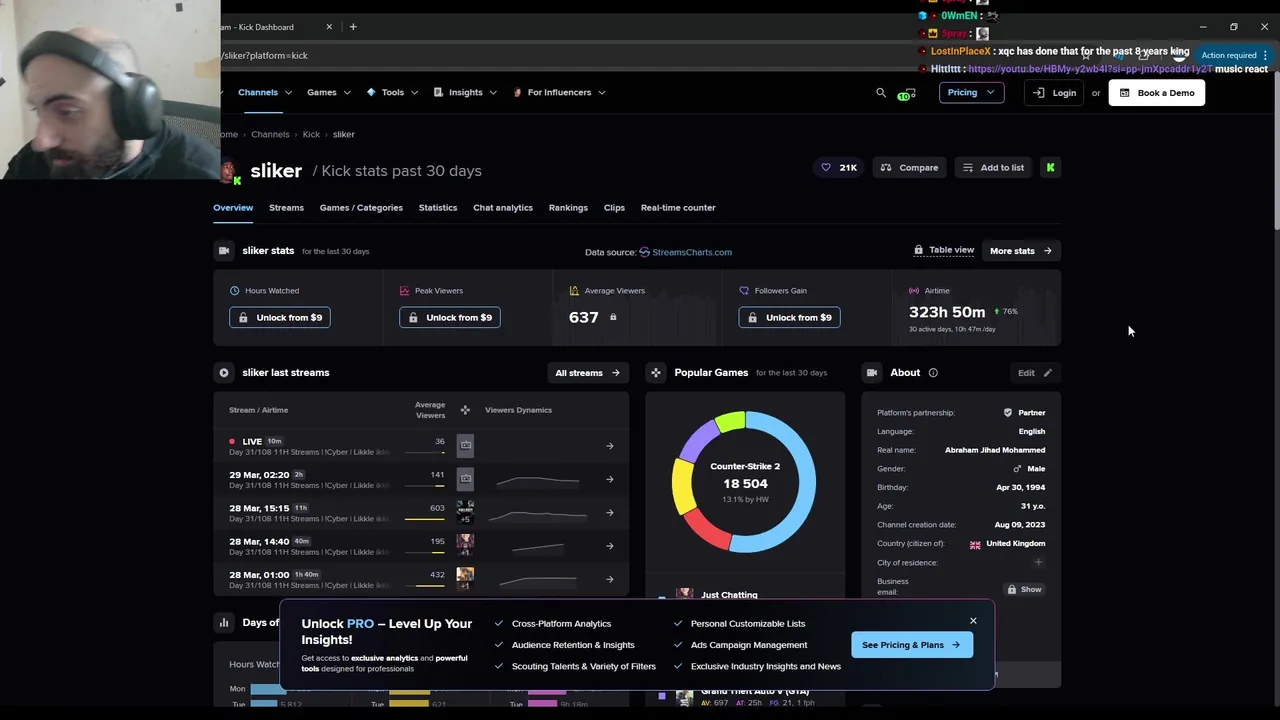Image resolution: width=1280 pixels, height=720 pixels.
Task: Close the Kick Dashboard browser tab
Action: pyautogui.click(x=330, y=27)
